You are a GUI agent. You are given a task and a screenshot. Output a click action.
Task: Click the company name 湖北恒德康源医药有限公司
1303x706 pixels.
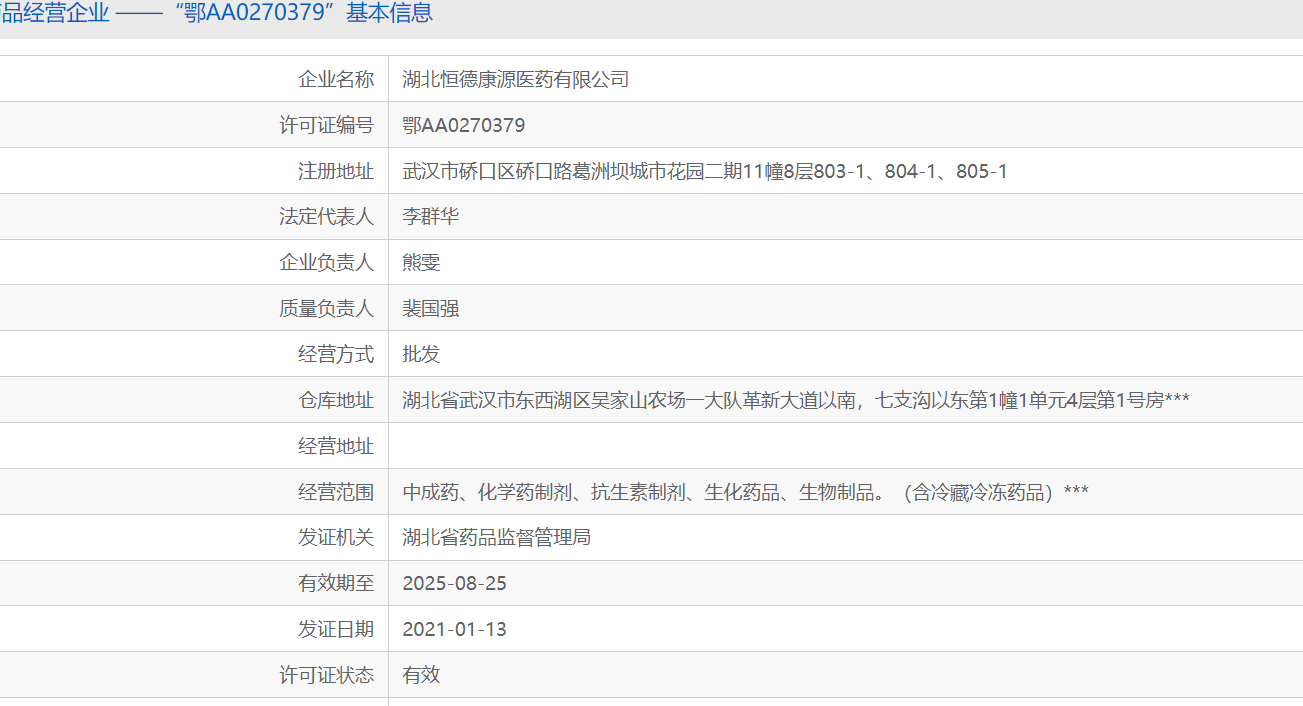tap(515, 79)
